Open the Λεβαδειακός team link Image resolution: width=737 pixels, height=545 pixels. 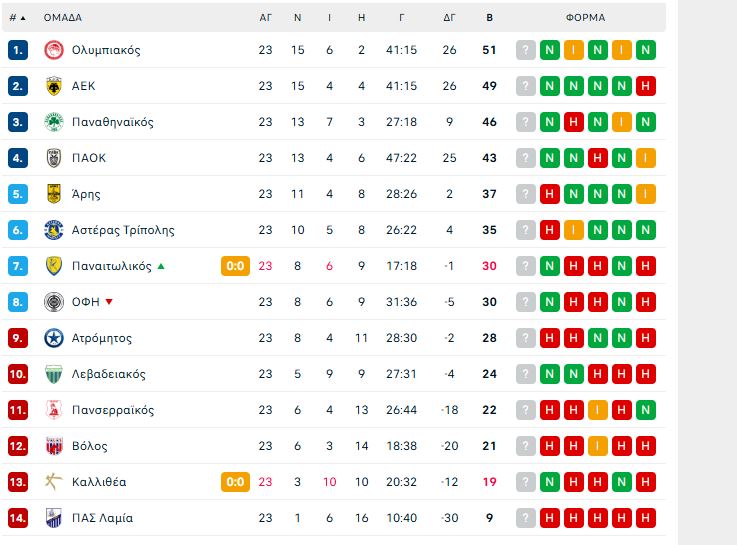coord(109,374)
